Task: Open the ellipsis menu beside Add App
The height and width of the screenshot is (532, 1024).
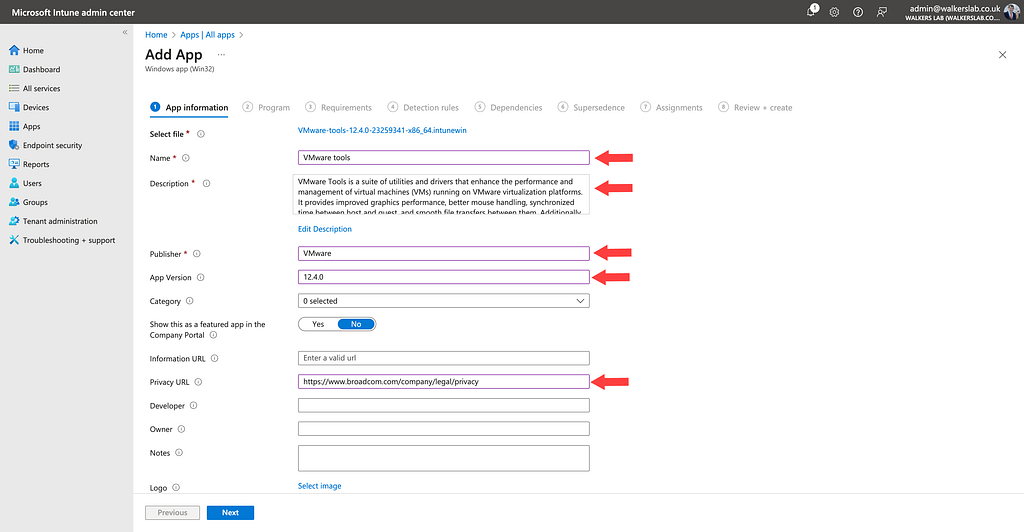Action: coord(221,55)
